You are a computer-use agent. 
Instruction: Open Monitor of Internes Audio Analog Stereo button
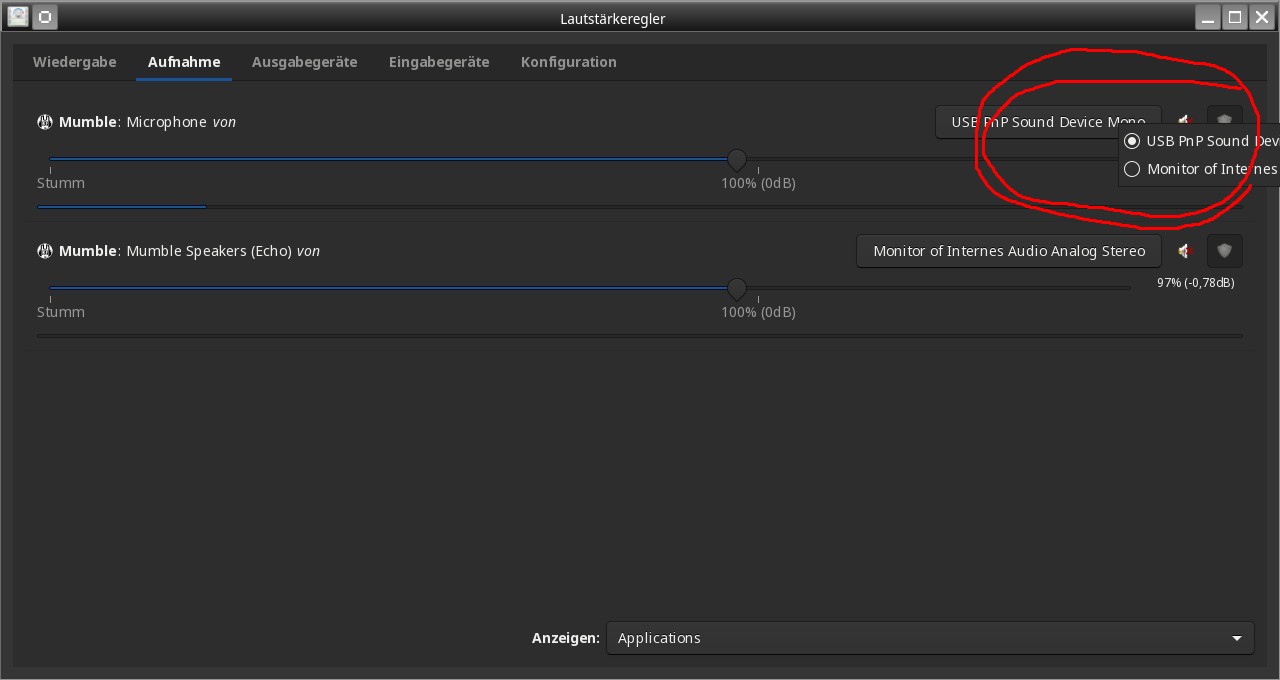(1009, 251)
